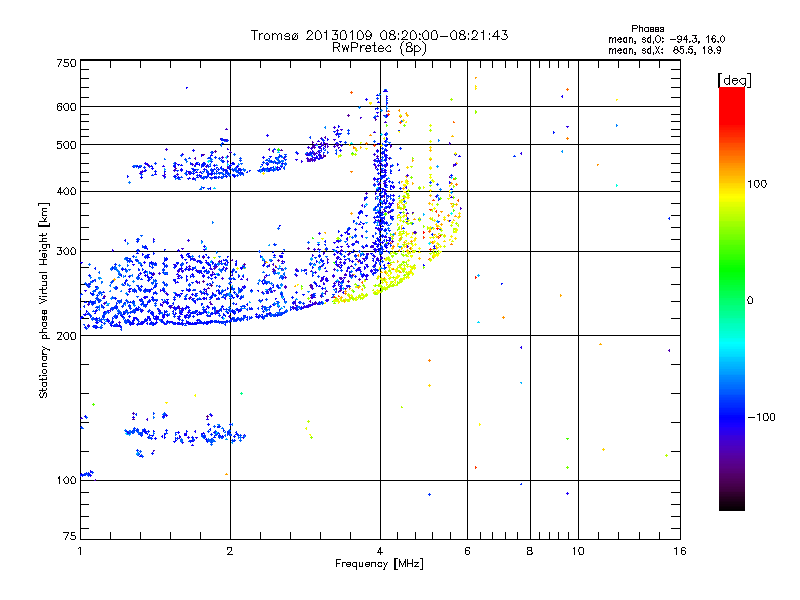
Task: Click the y-axis tick label "200"
Action: click(x=66, y=336)
